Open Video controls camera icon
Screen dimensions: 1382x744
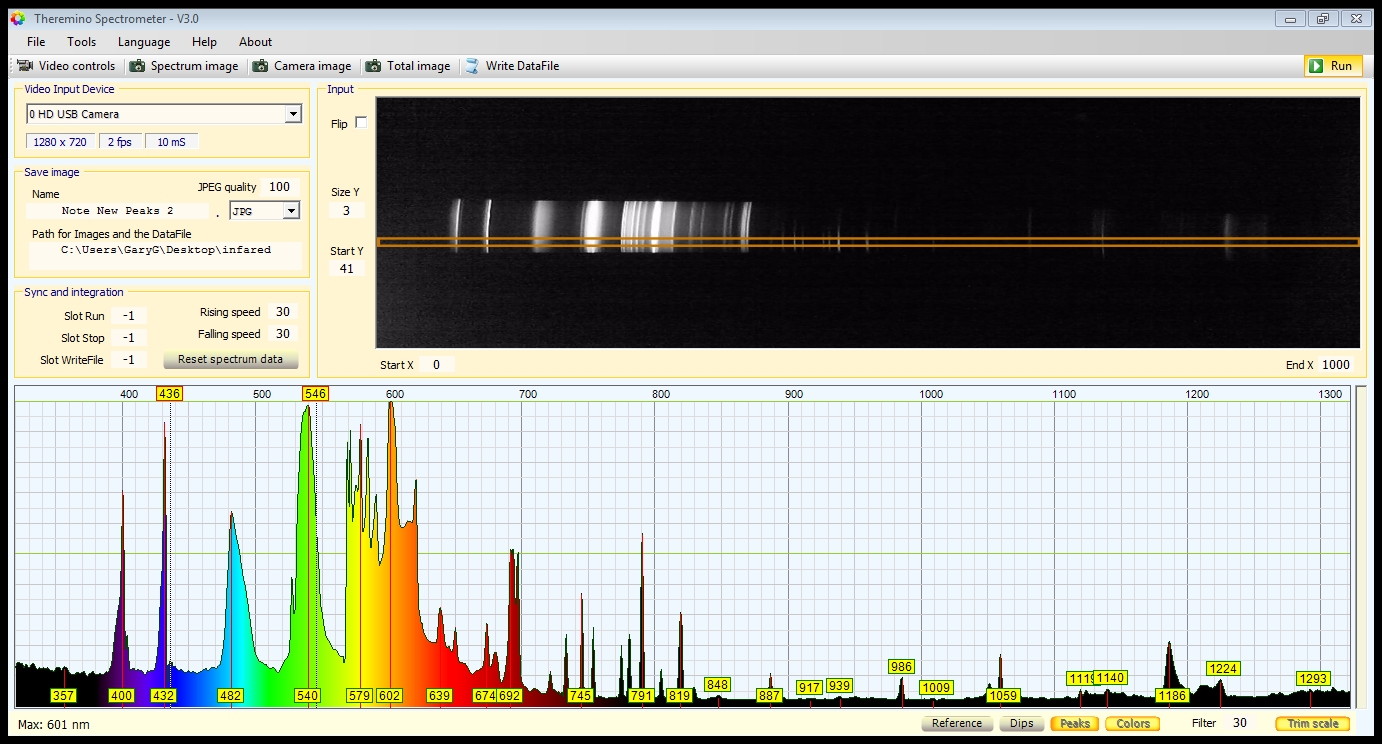25,66
